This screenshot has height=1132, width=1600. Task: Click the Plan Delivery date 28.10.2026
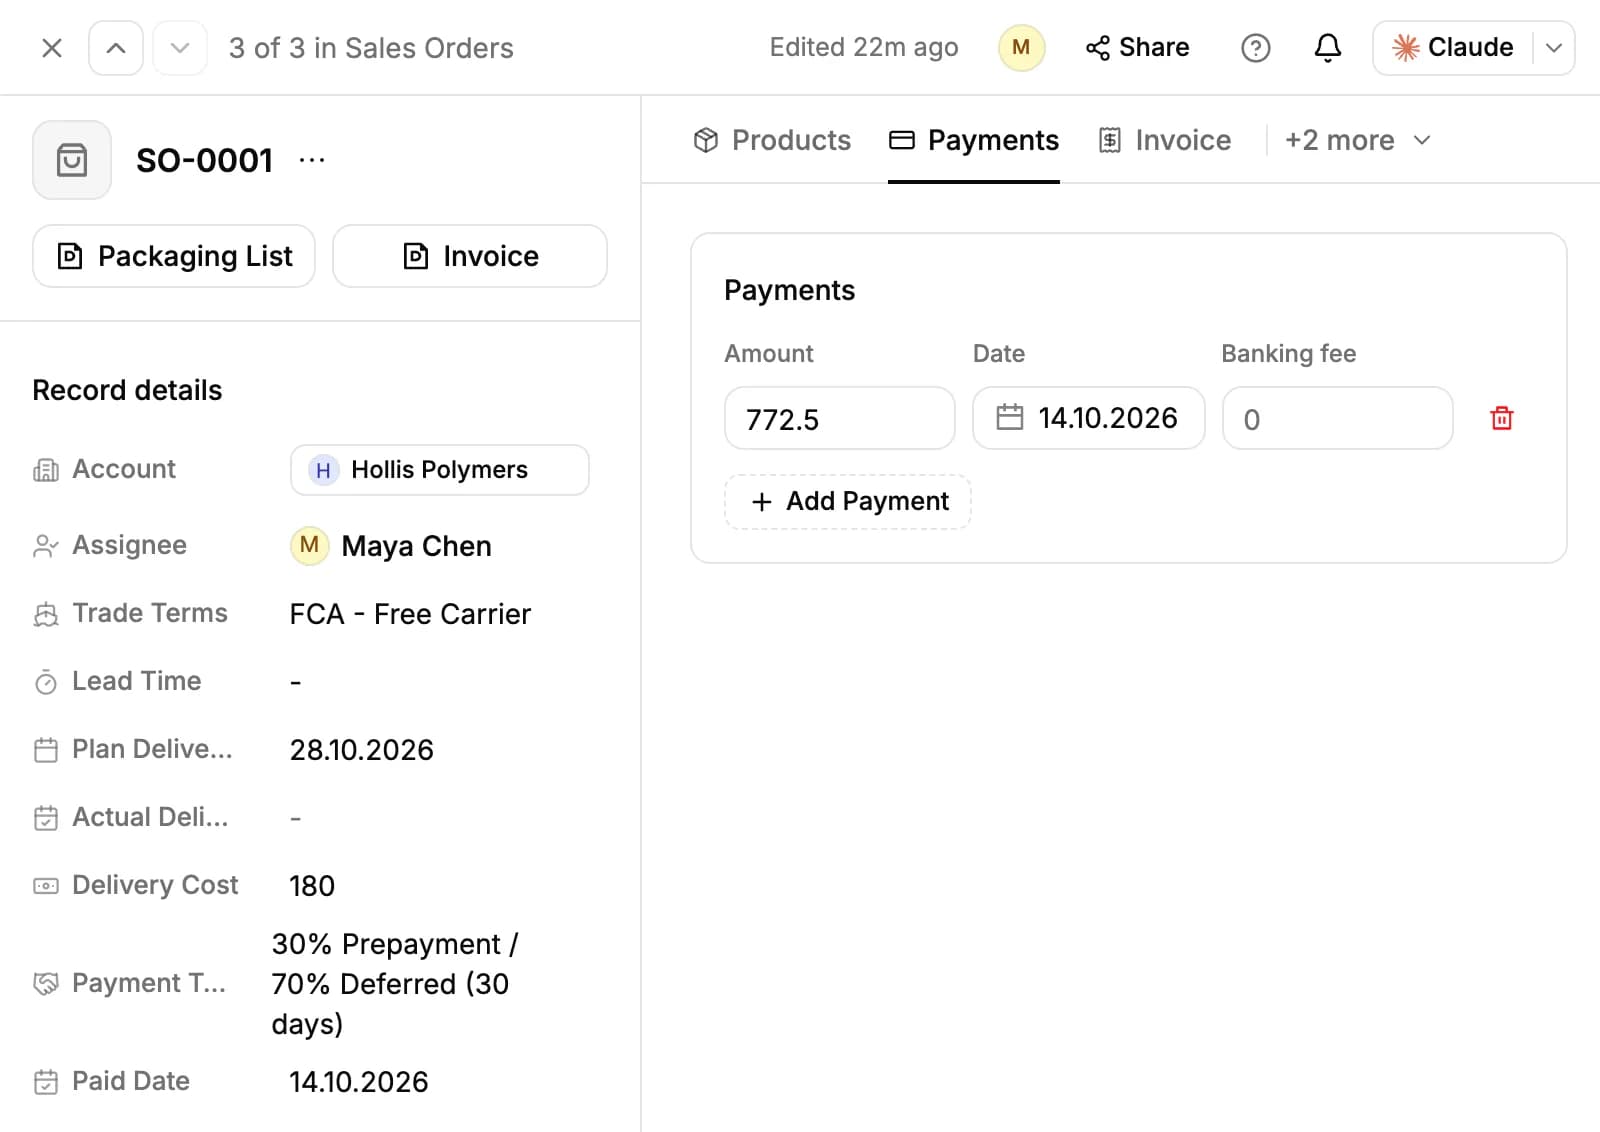(x=362, y=750)
